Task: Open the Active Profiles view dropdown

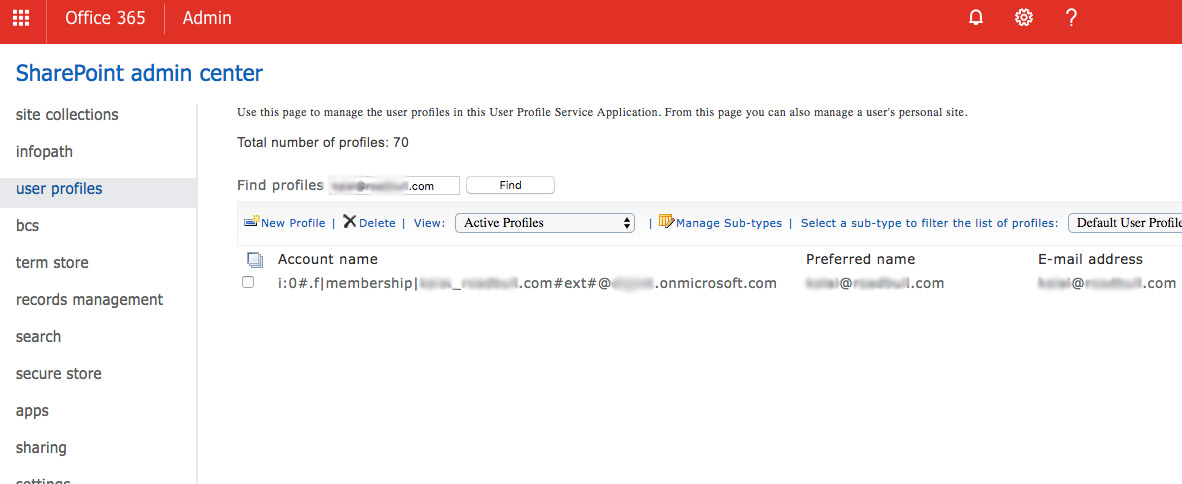Action: [x=545, y=223]
